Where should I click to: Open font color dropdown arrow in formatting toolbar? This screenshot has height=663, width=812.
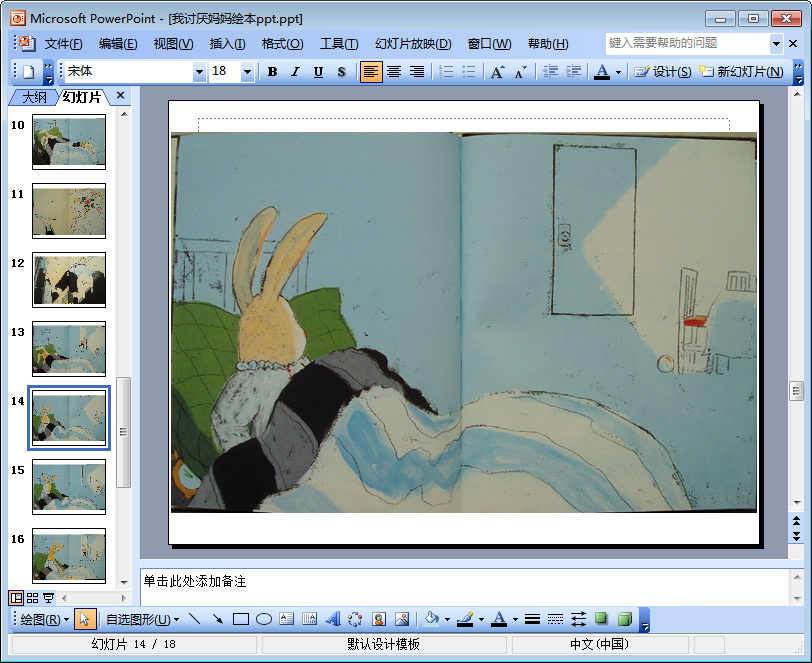tap(618, 72)
